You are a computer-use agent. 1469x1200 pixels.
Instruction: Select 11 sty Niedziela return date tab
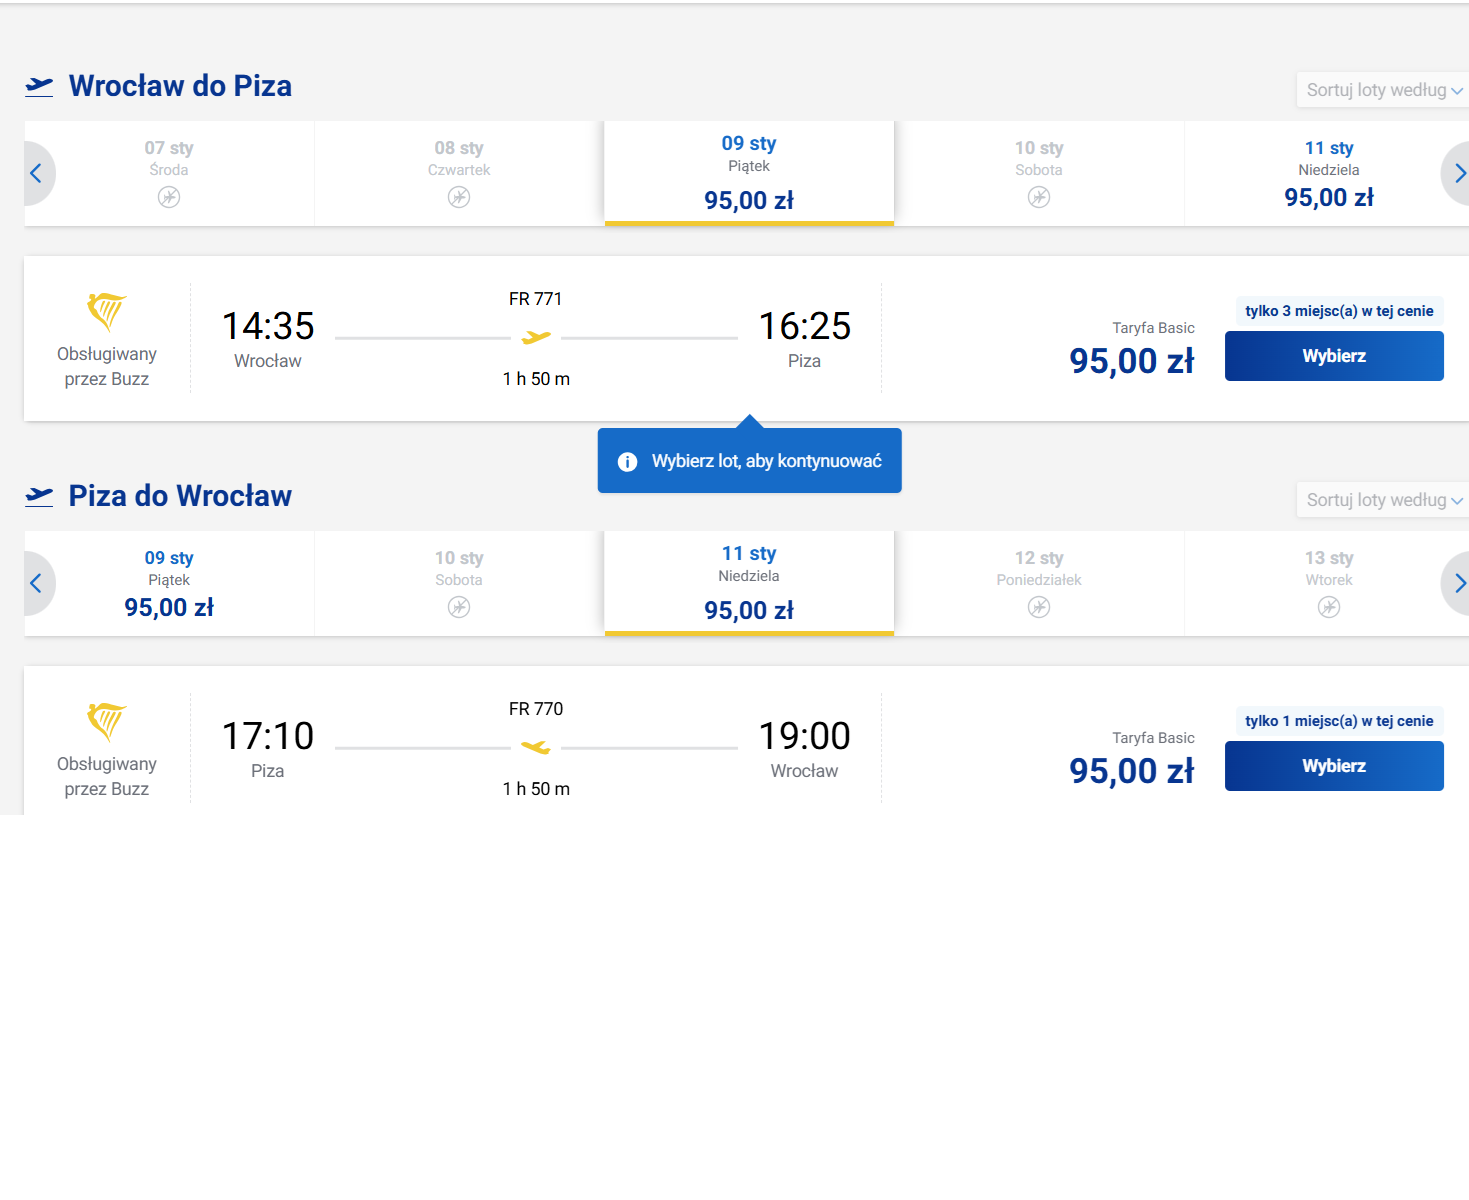[x=749, y=583]
